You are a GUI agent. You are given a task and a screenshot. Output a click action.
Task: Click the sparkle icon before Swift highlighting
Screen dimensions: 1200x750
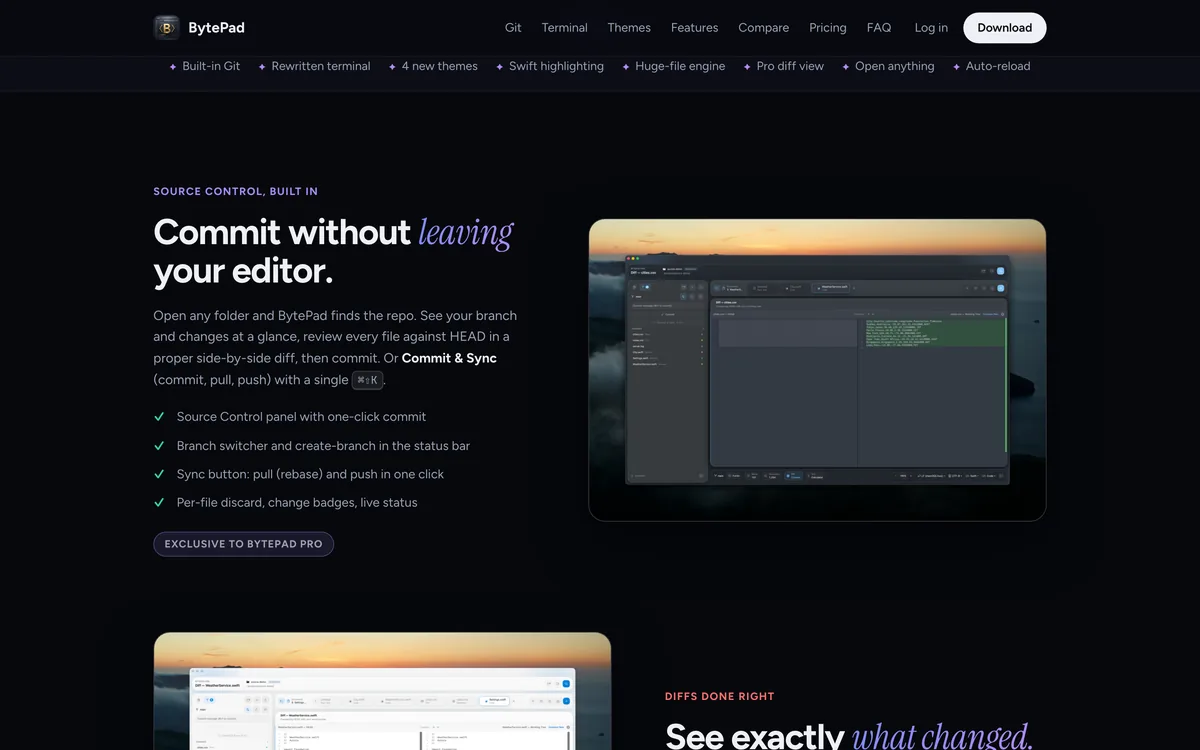(499, 67)
